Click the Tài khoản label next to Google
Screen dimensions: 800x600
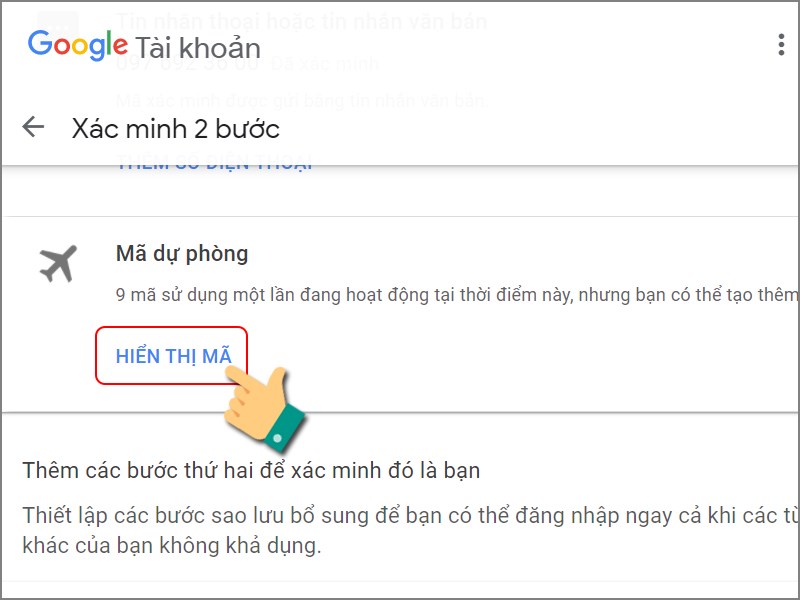[198, 48]
